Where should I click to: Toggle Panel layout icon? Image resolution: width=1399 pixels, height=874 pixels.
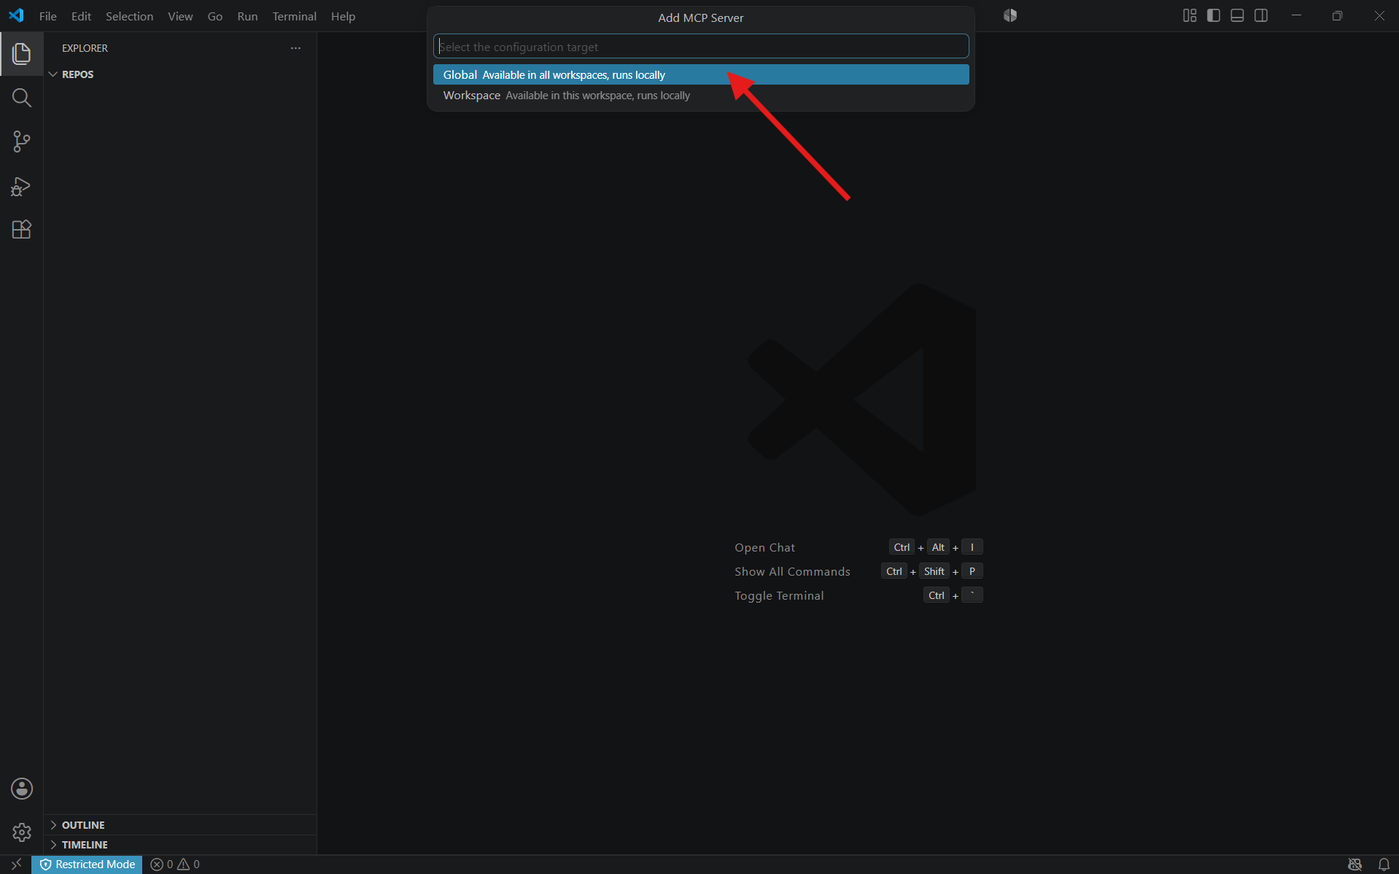tap(1237, 16)
